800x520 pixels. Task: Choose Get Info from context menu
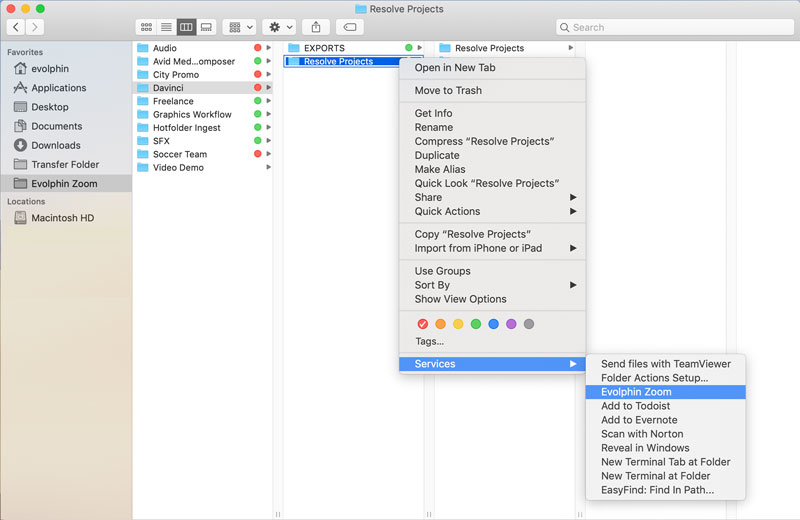click(x=492, y=113)
